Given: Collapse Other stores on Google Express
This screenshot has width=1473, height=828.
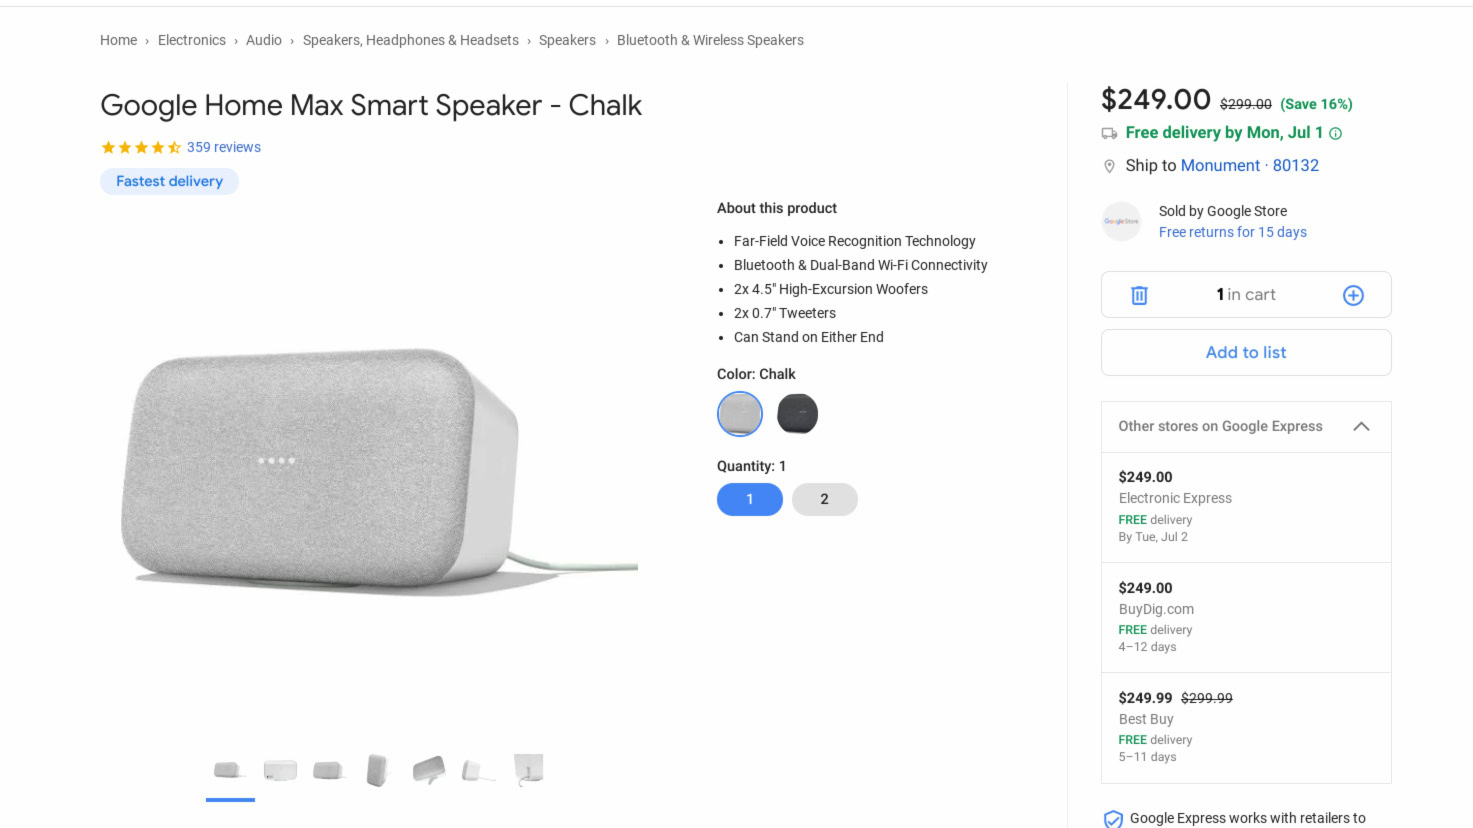Looking at the screenshot, I should 1361,426.
